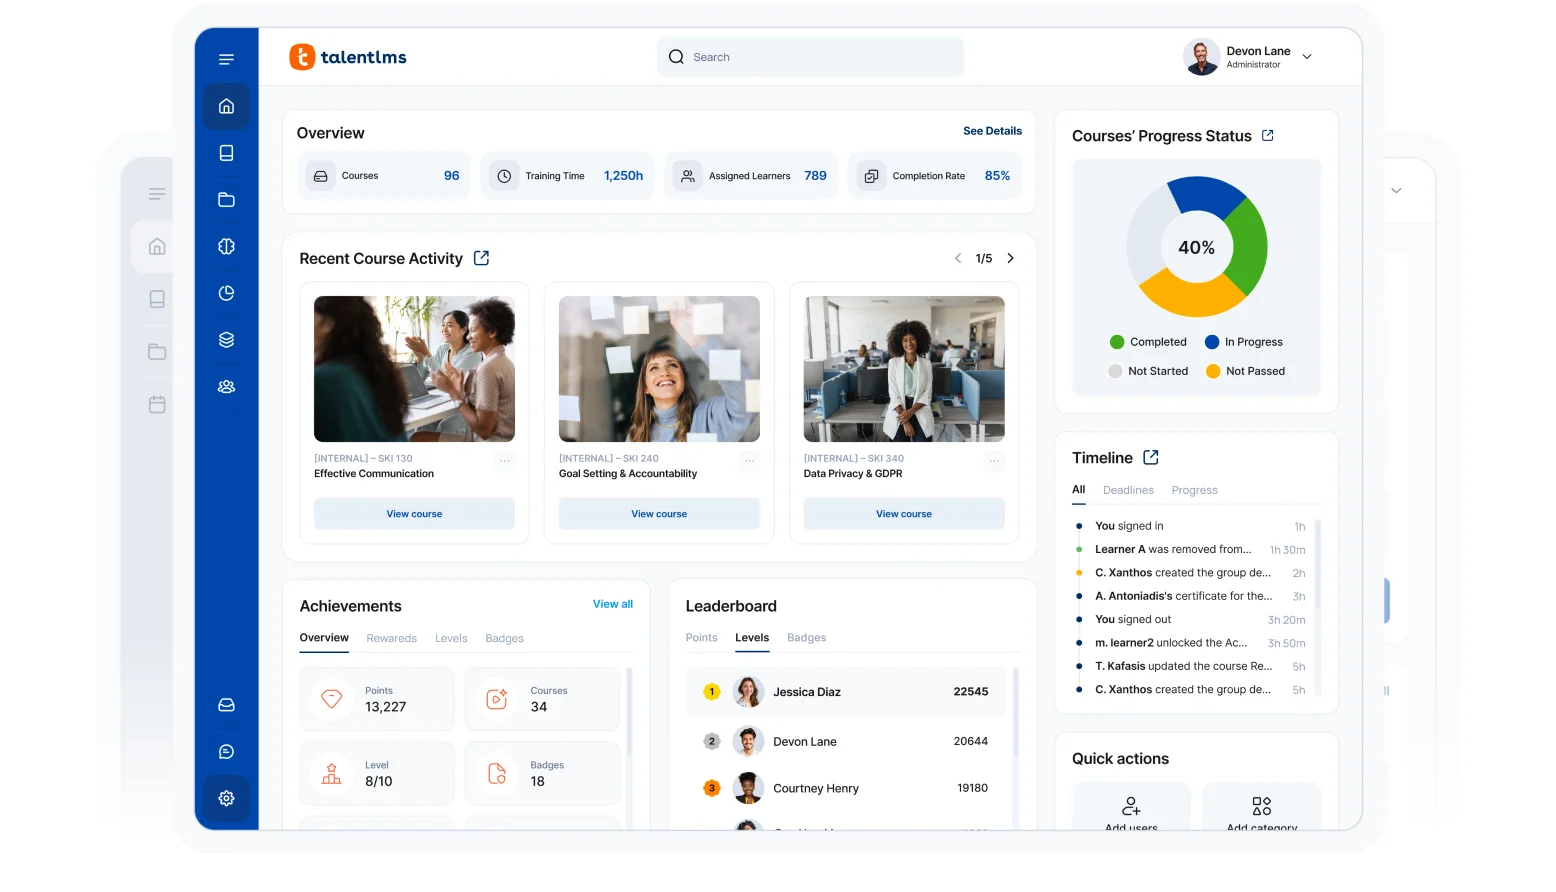Click the users group icon in sidebar

click(x=226, y=387)
